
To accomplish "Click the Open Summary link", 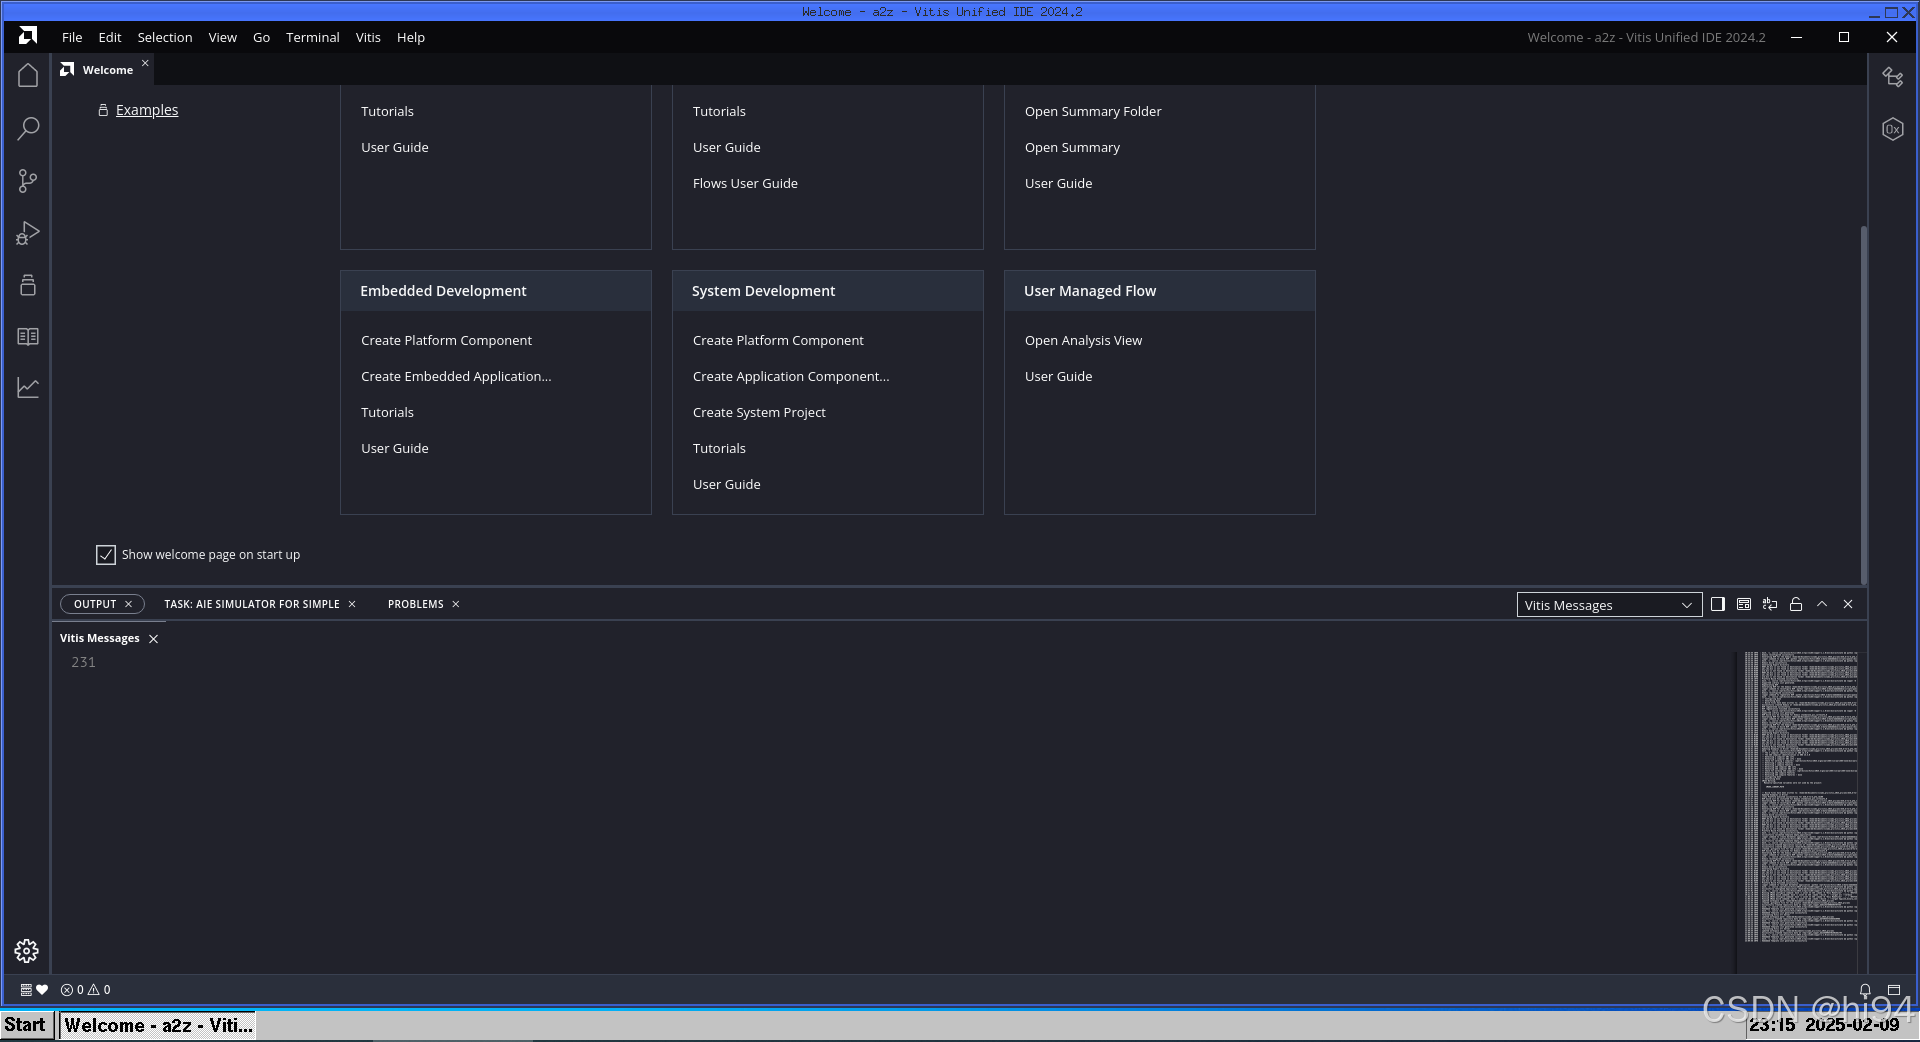I will pyautogui.click(x=1072, y=147).
